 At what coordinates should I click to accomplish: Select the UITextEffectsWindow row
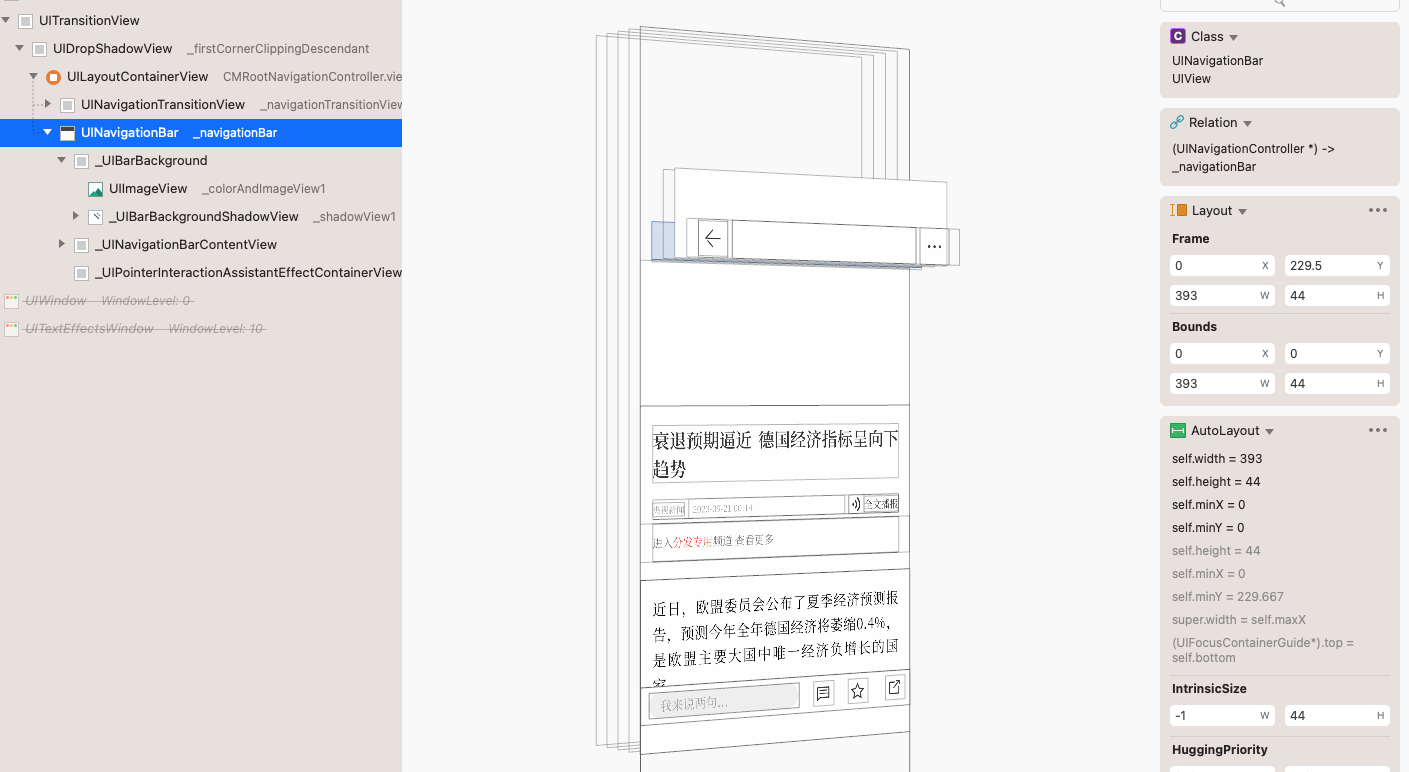coord(201,328)
